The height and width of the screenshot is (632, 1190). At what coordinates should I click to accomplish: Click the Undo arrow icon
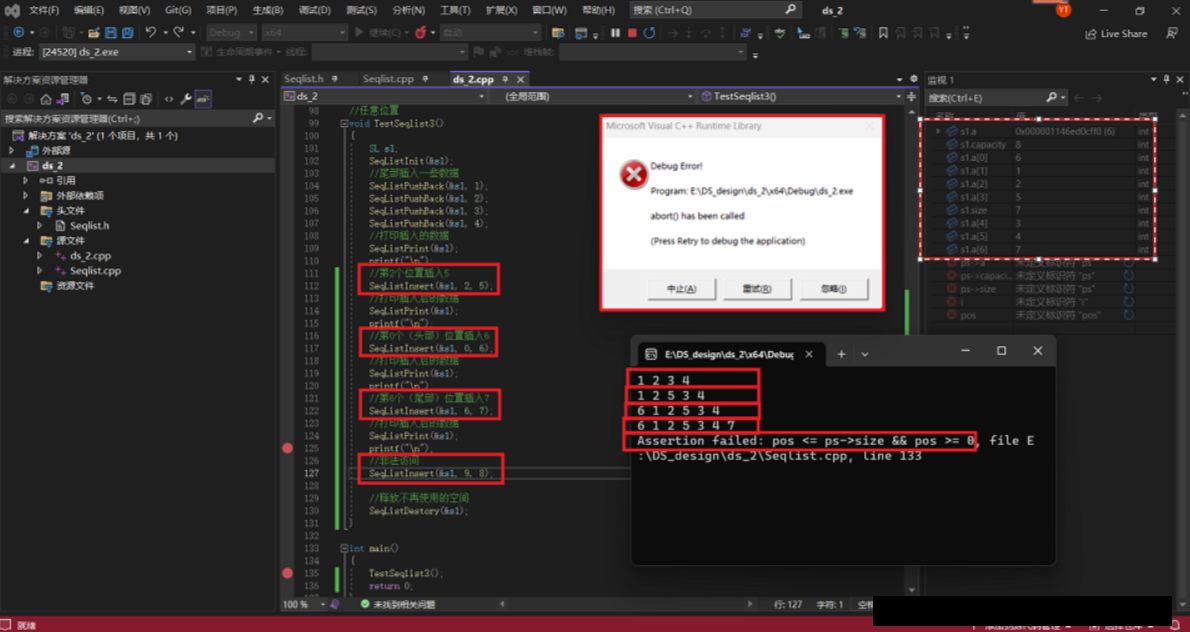150,33
